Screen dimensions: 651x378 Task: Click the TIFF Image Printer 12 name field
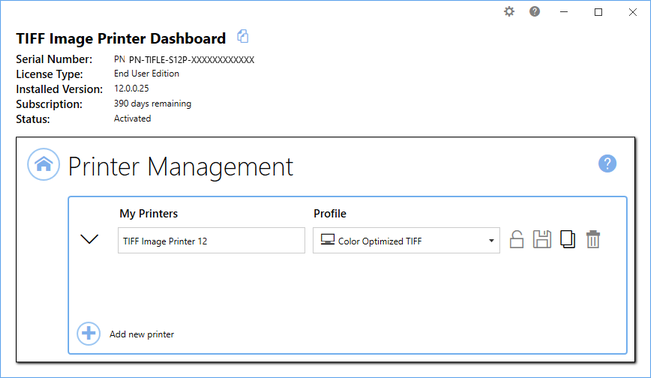(211, 241)
